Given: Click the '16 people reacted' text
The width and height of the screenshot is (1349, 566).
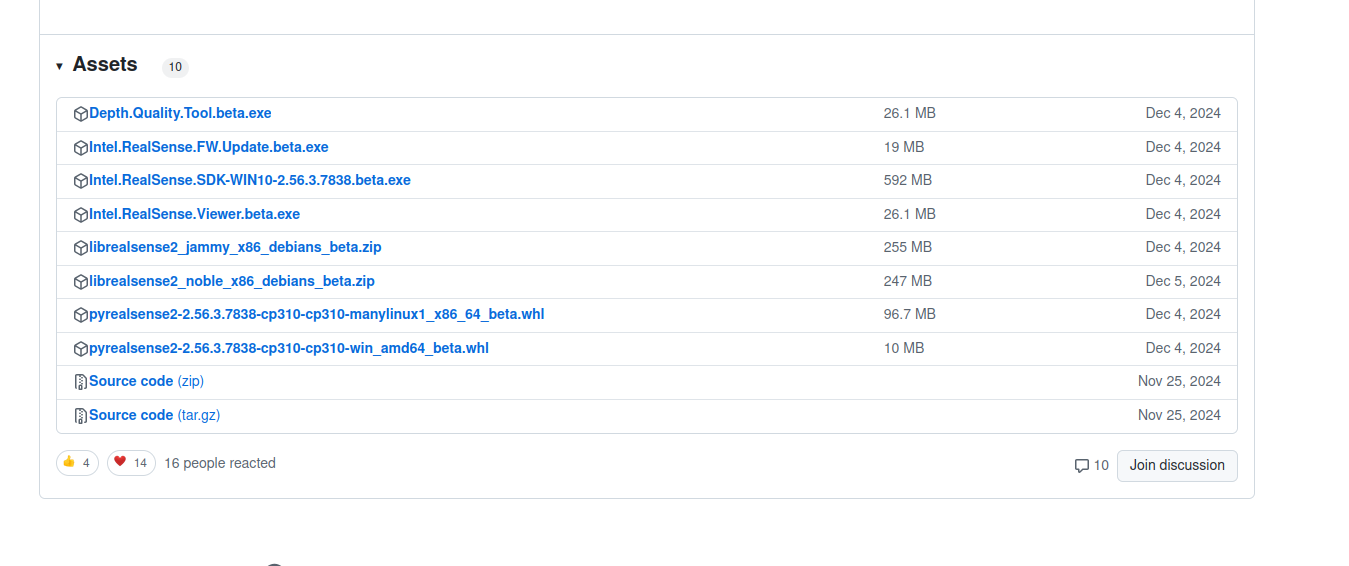Looking at the screenshot, I should click(x=220, y=463).
